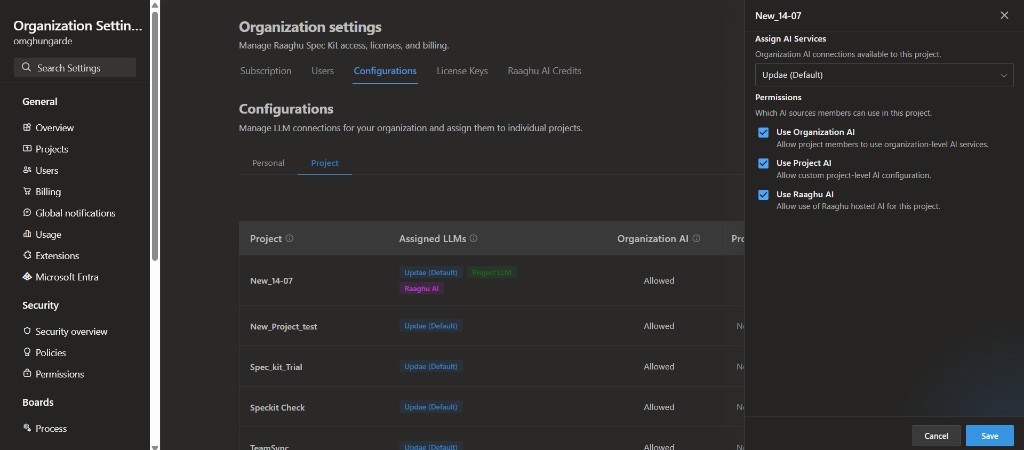Viewport: 1024px width, 450px height.
Task: Click the Projects icon in the sidebar
Action: click(x=27, y=149)
